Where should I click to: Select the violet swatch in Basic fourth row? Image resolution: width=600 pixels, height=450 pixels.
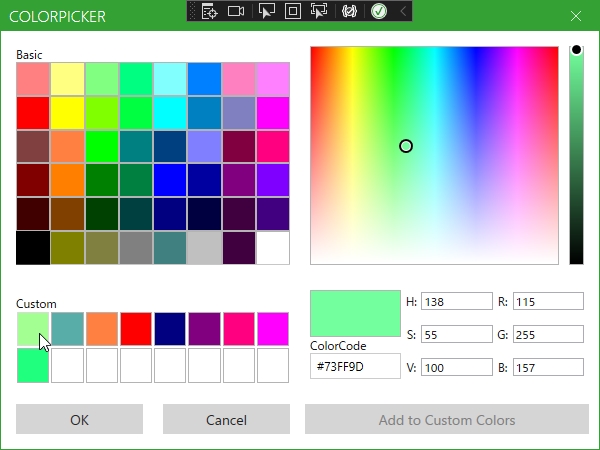tap(273, 180)
